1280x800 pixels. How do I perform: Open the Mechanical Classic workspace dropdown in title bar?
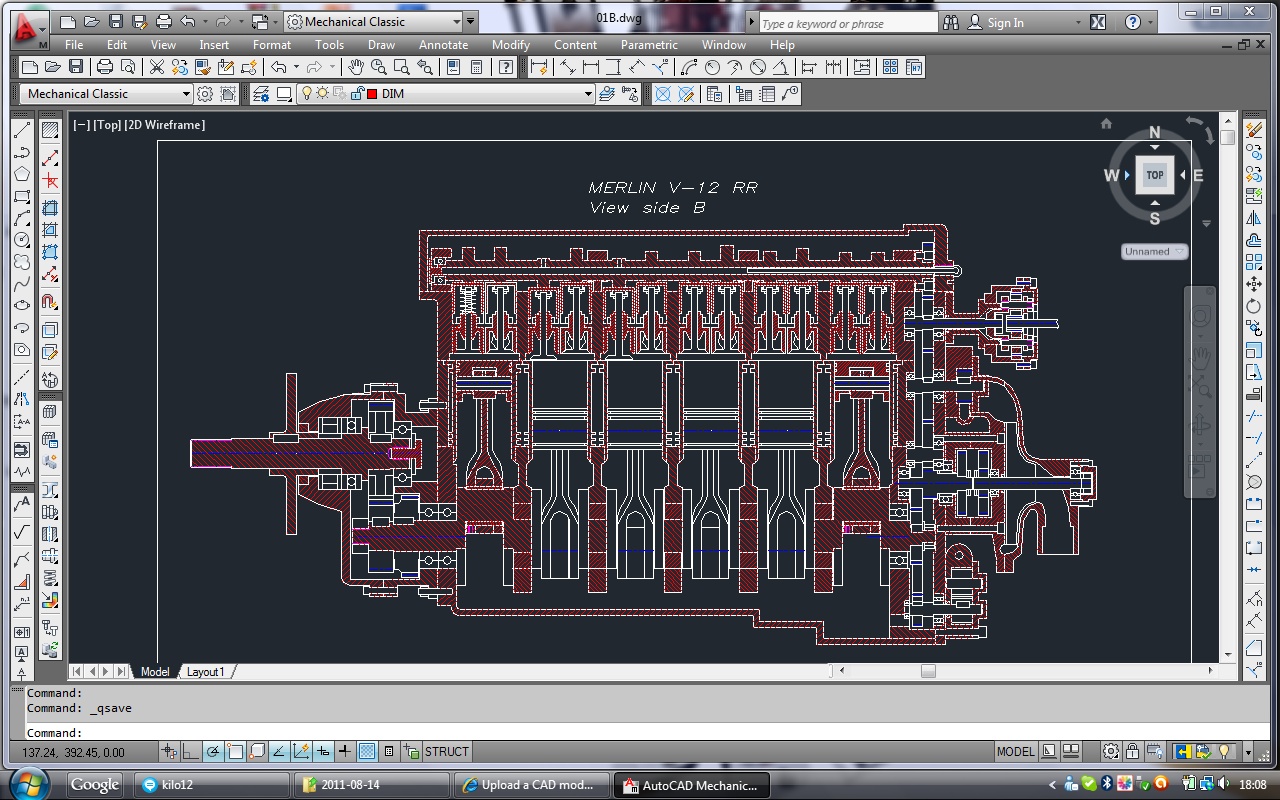(457, 22)
